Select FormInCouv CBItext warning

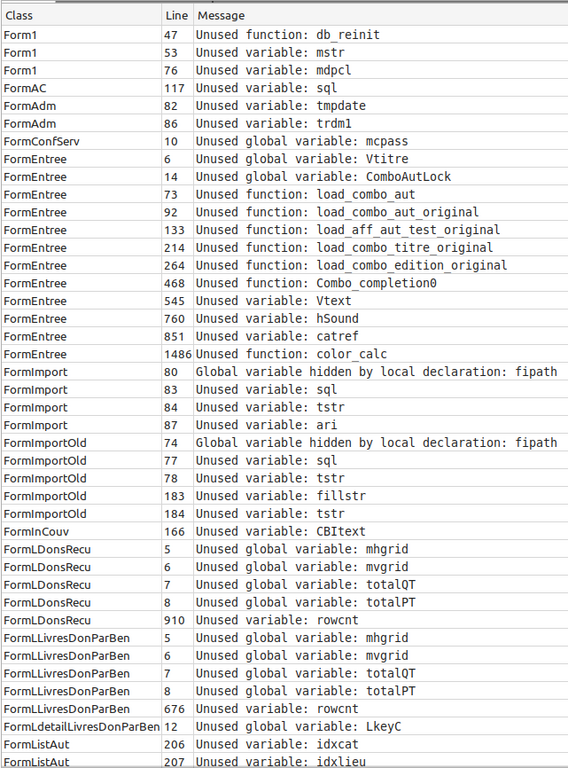[x=284, y=531]
